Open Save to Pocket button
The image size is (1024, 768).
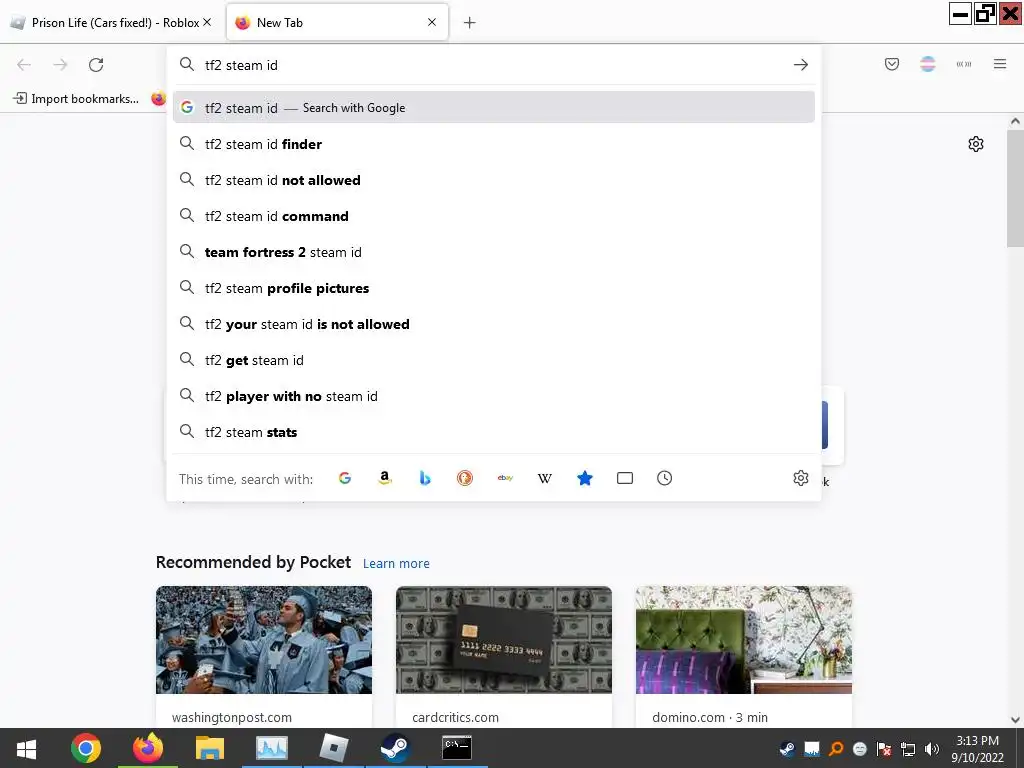click(891, 64)
